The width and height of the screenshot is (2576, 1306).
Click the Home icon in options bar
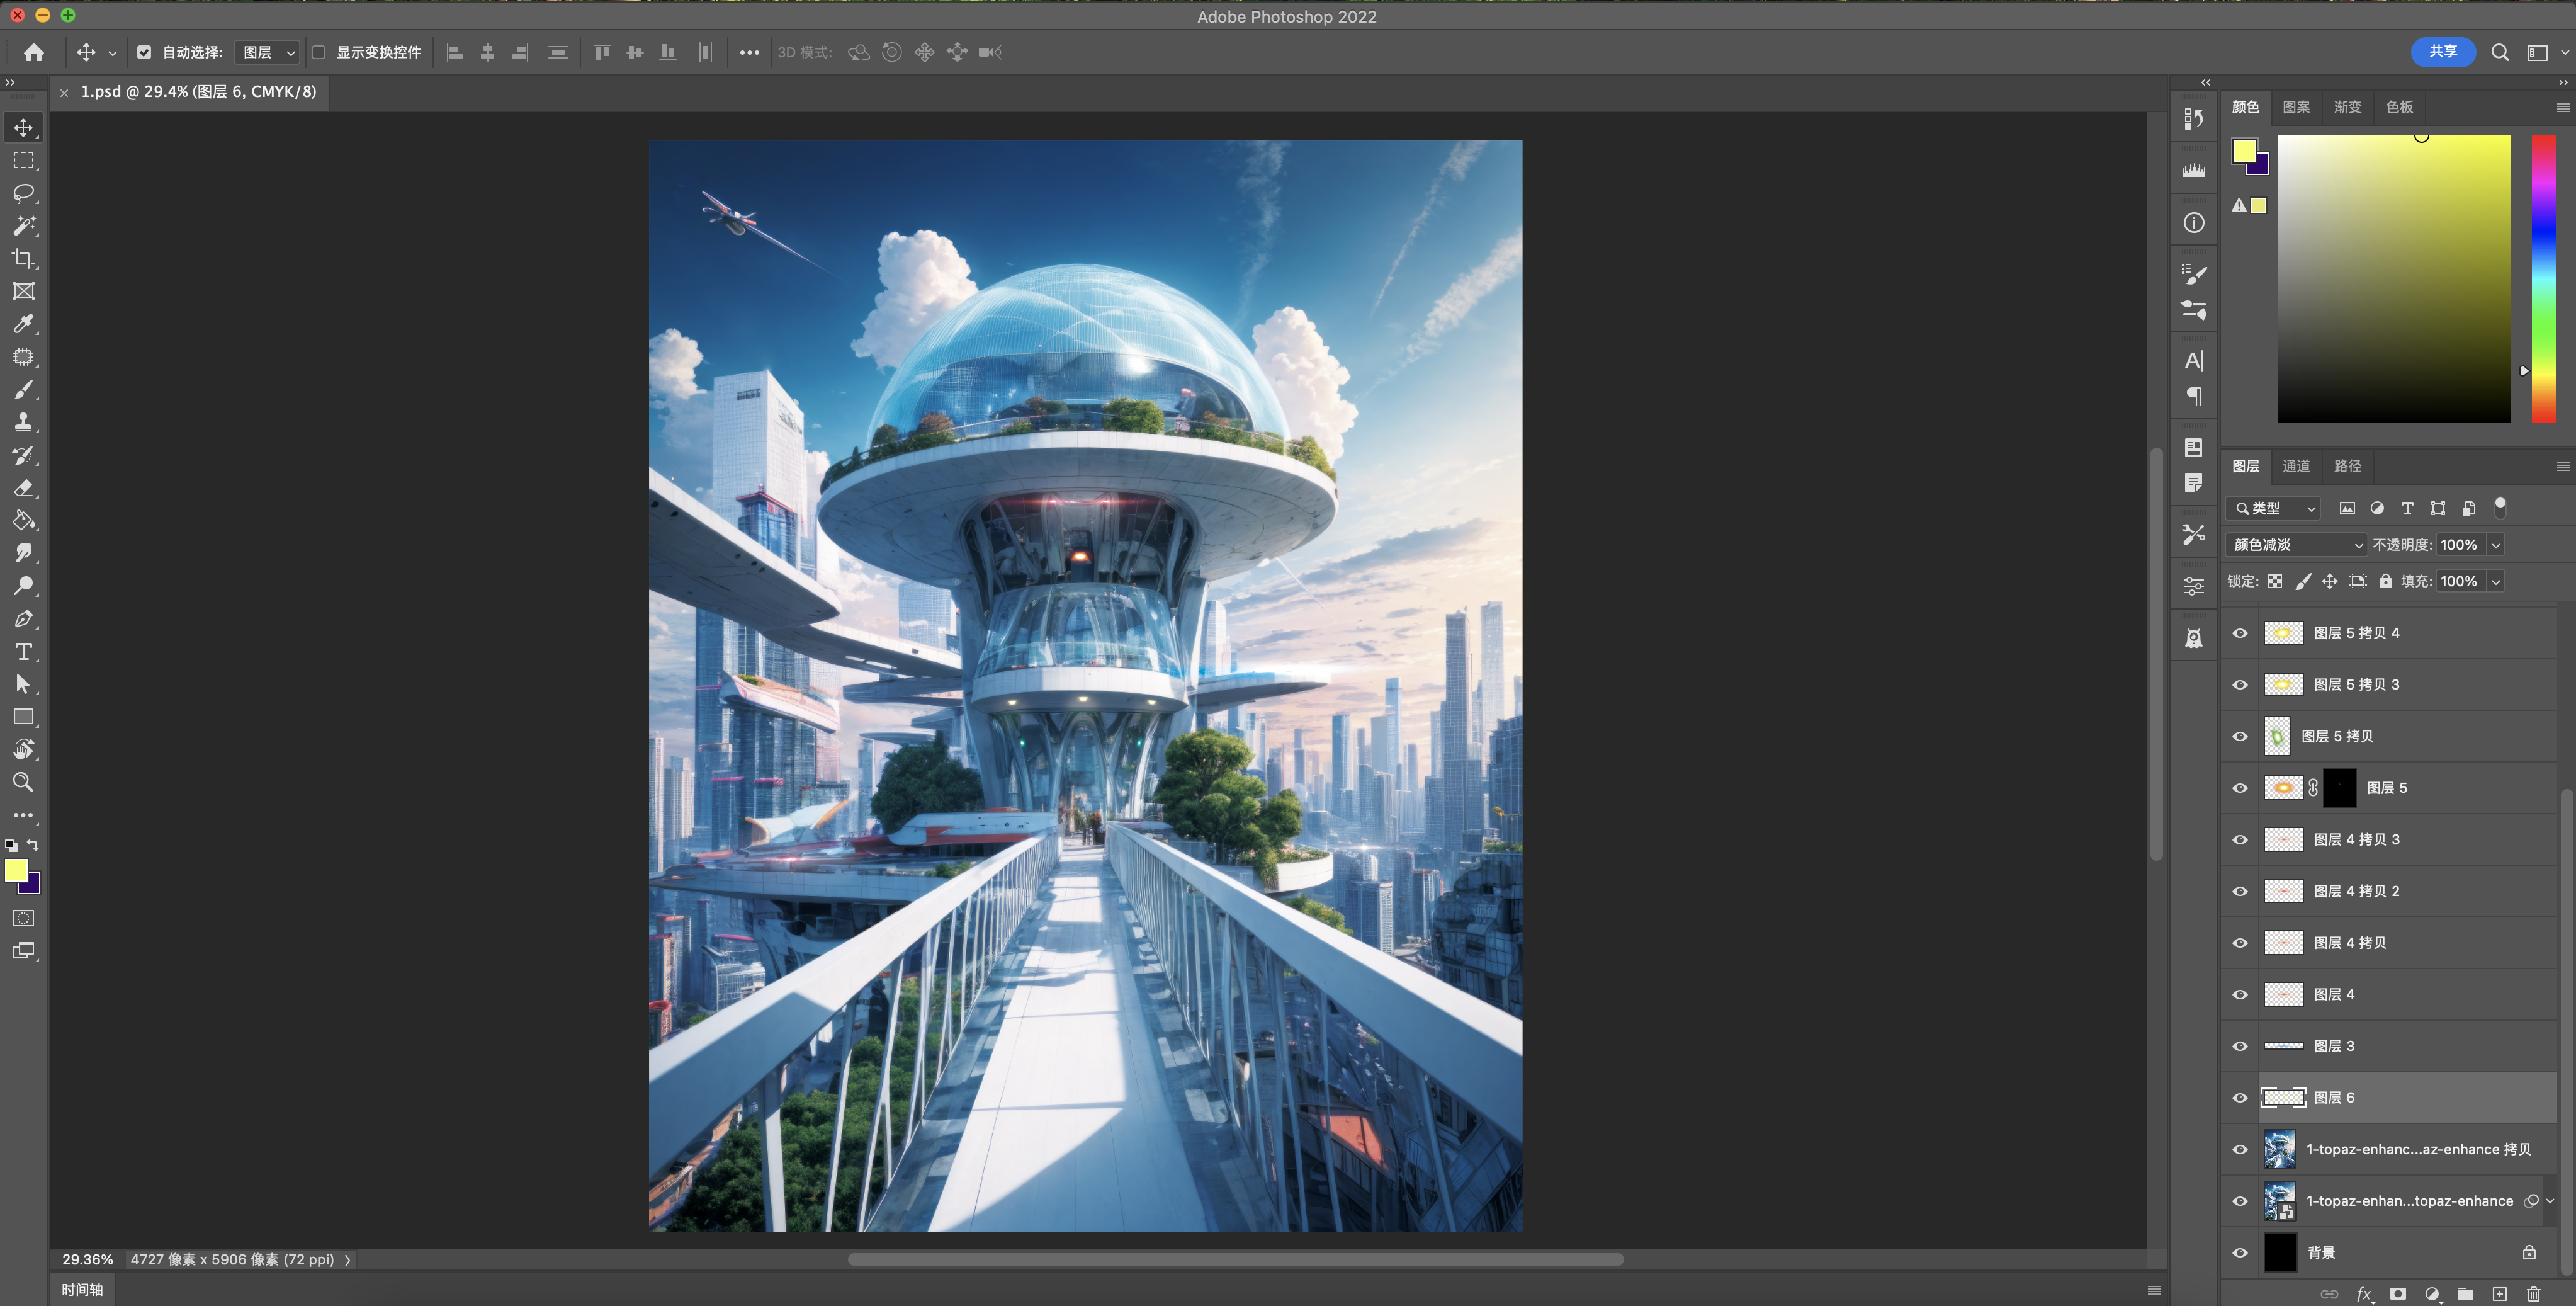(34, 52)
